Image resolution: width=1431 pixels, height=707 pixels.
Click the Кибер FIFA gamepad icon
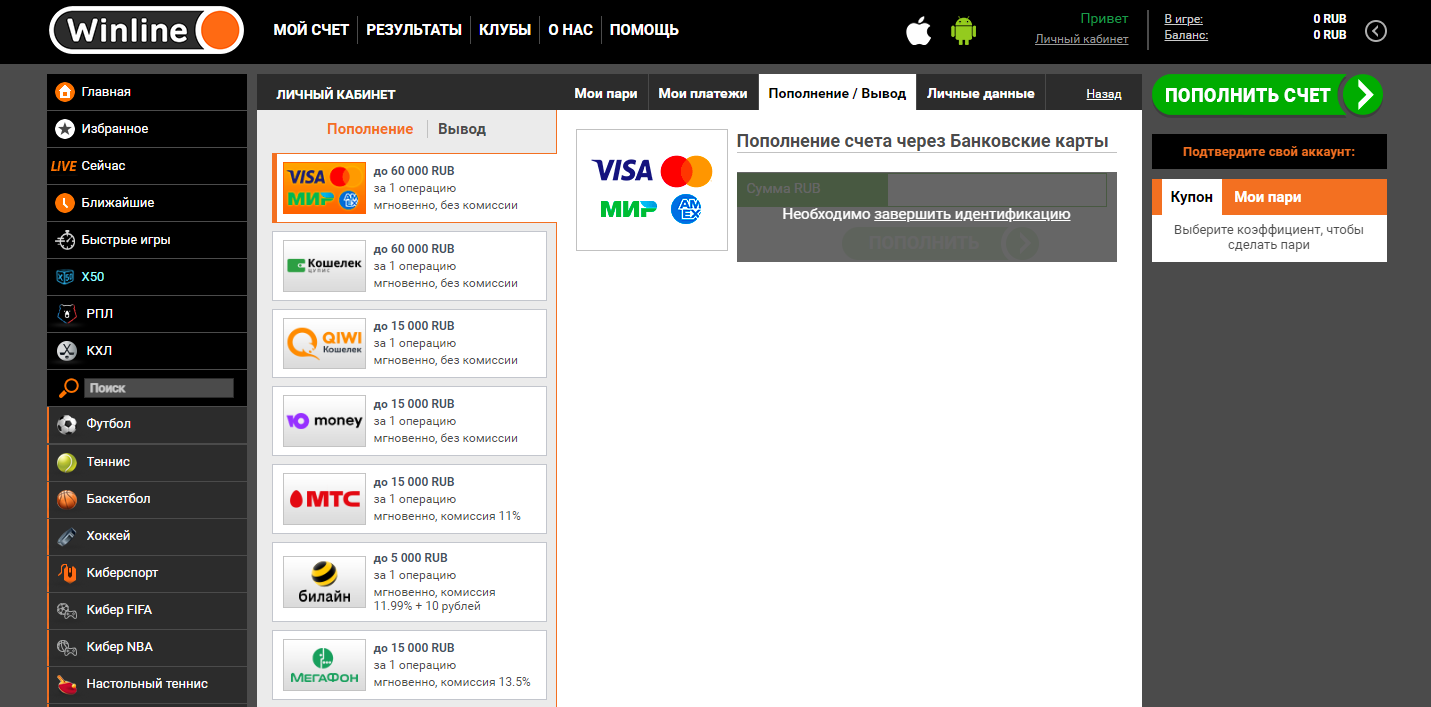(x=67, y=610)
